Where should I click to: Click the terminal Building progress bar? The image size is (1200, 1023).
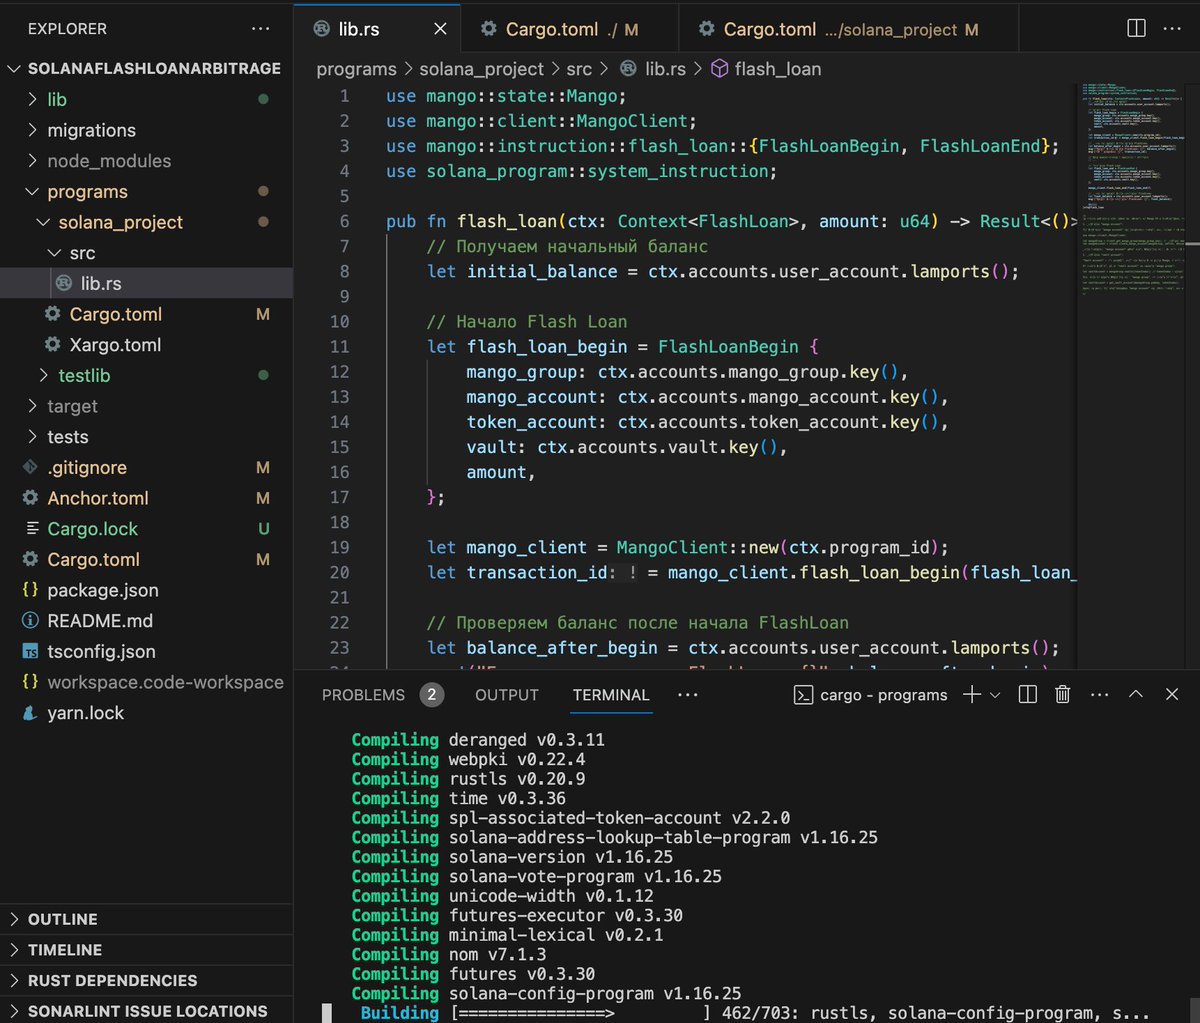pyautogui.click(x=581, y=1013)
